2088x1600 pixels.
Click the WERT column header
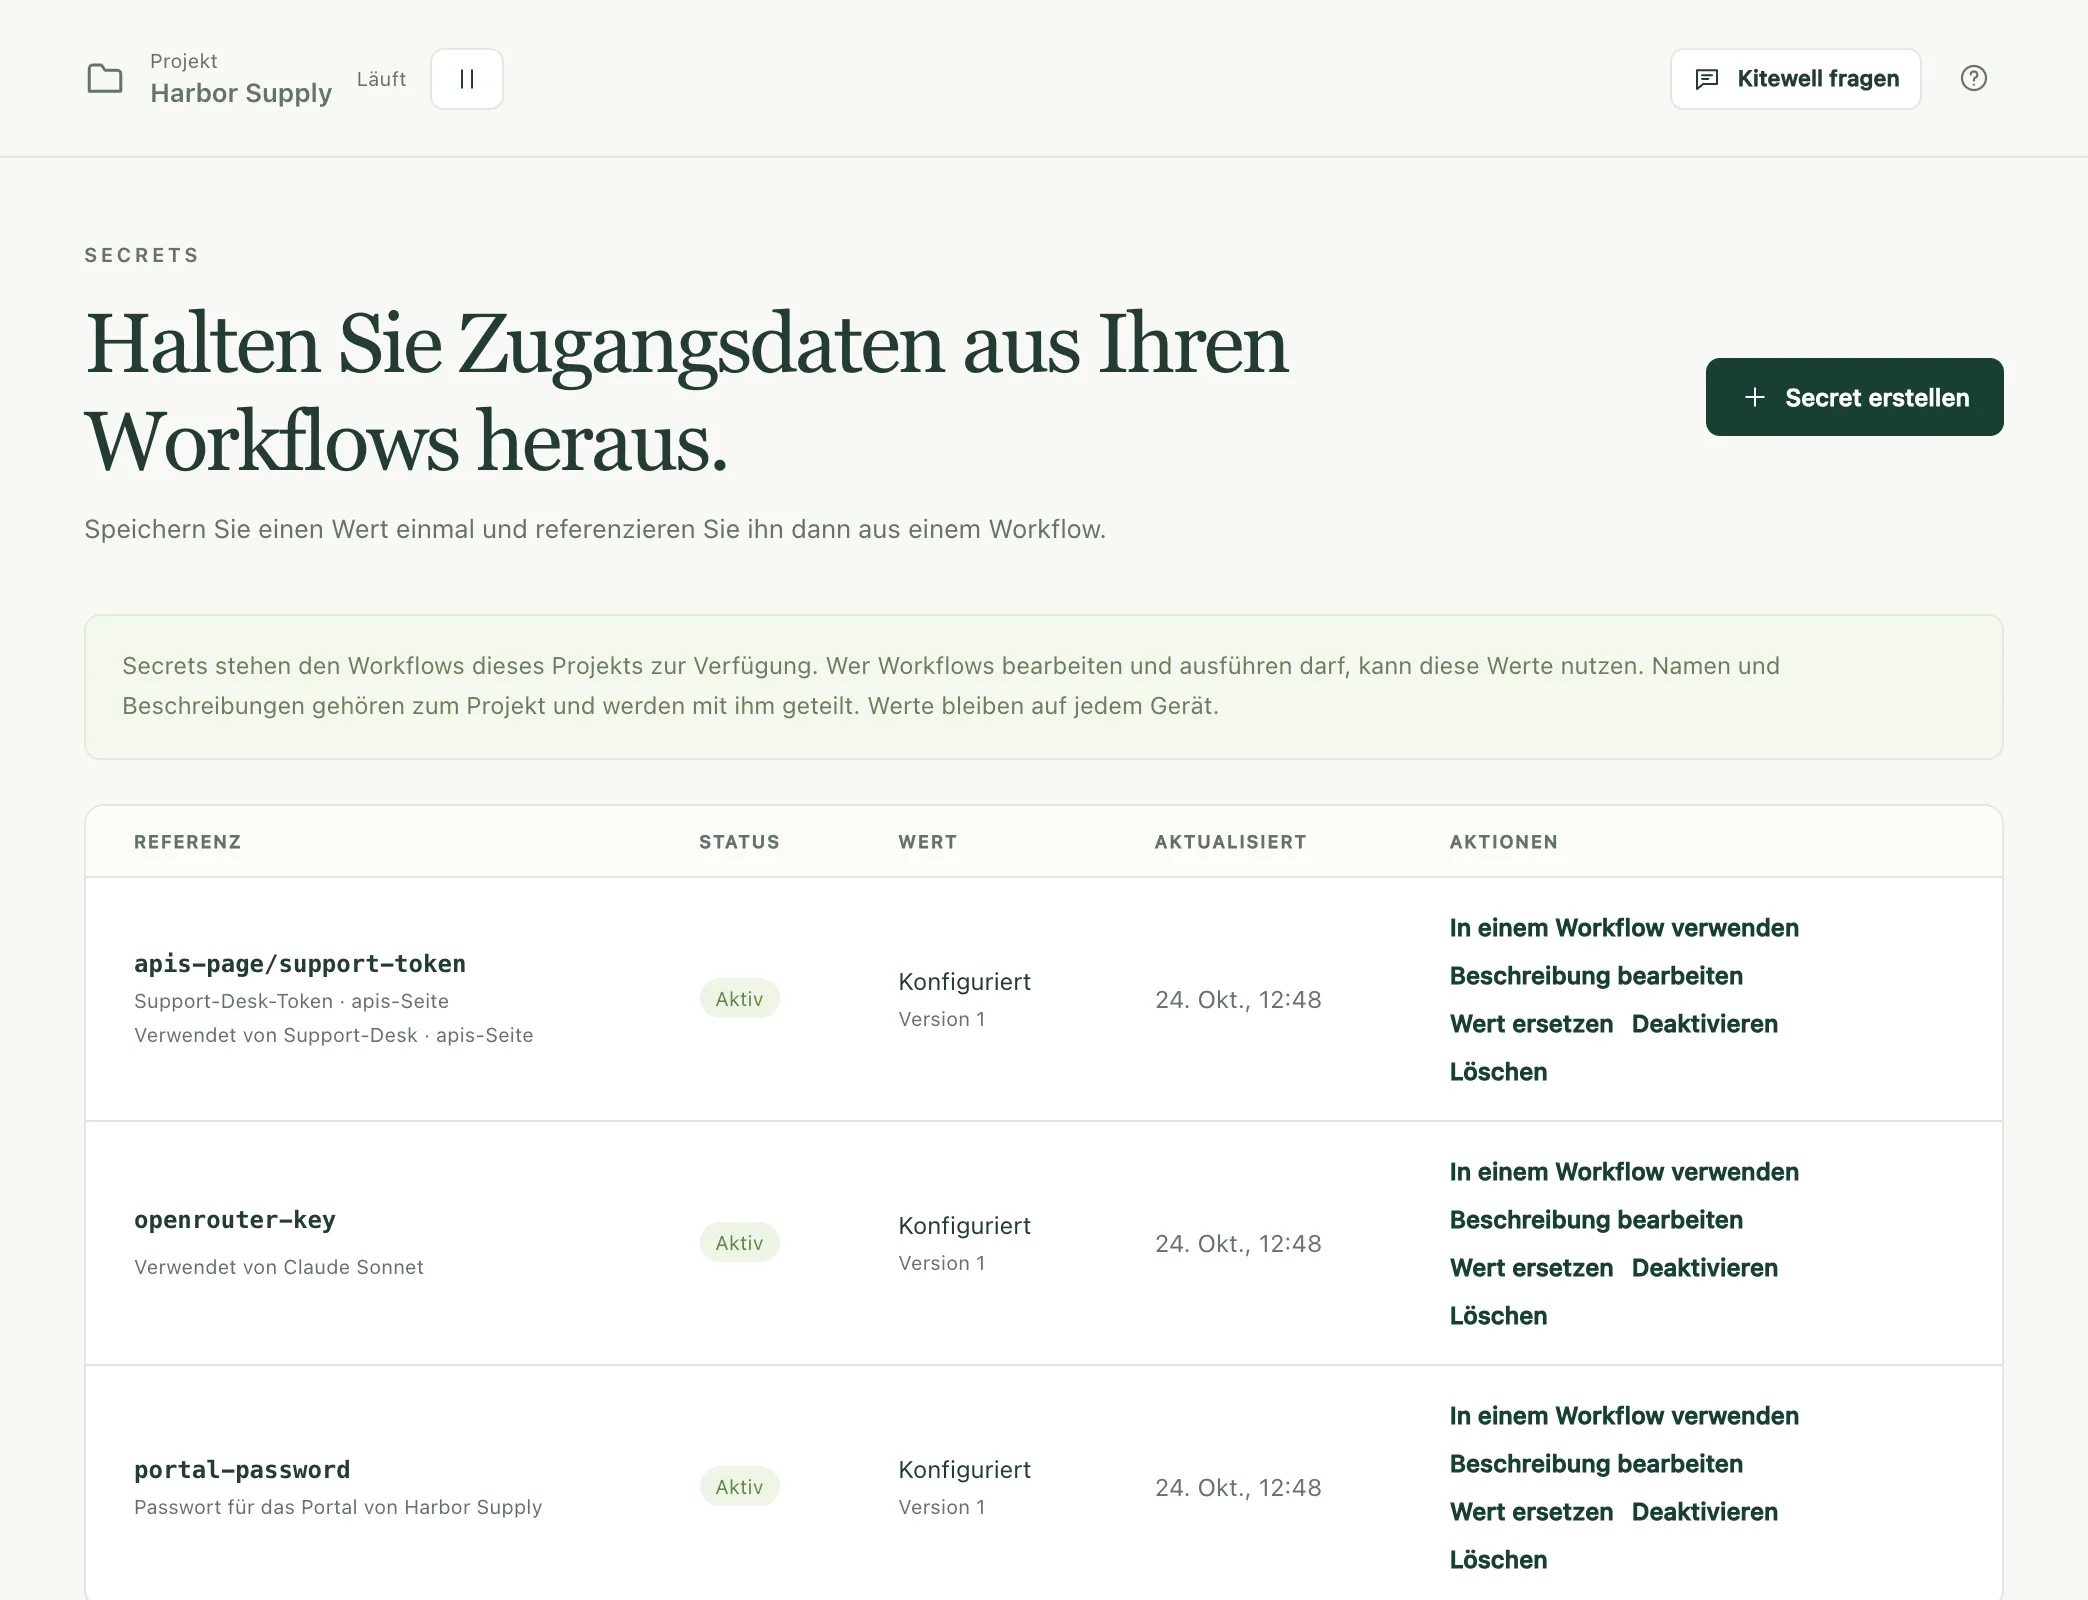point(927,842)
